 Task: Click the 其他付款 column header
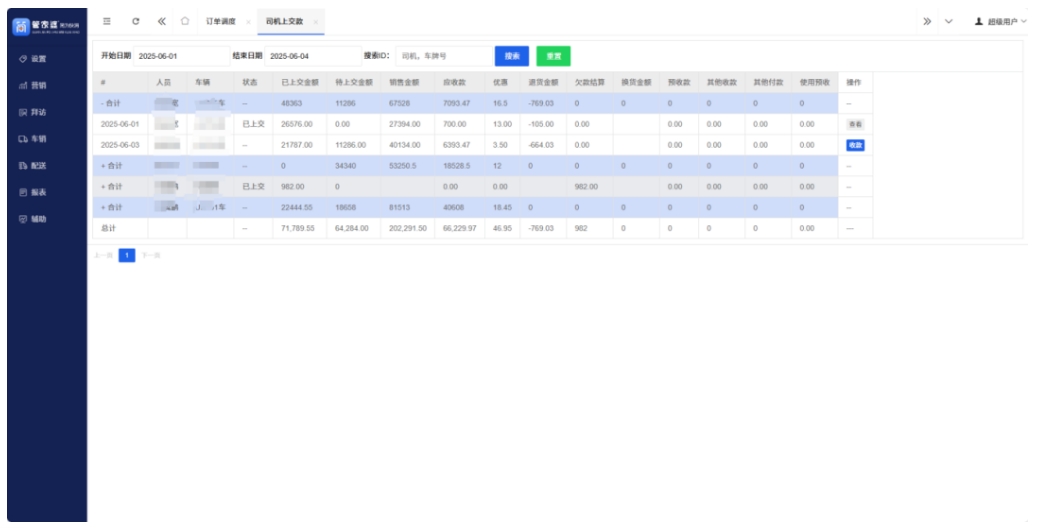769,82
